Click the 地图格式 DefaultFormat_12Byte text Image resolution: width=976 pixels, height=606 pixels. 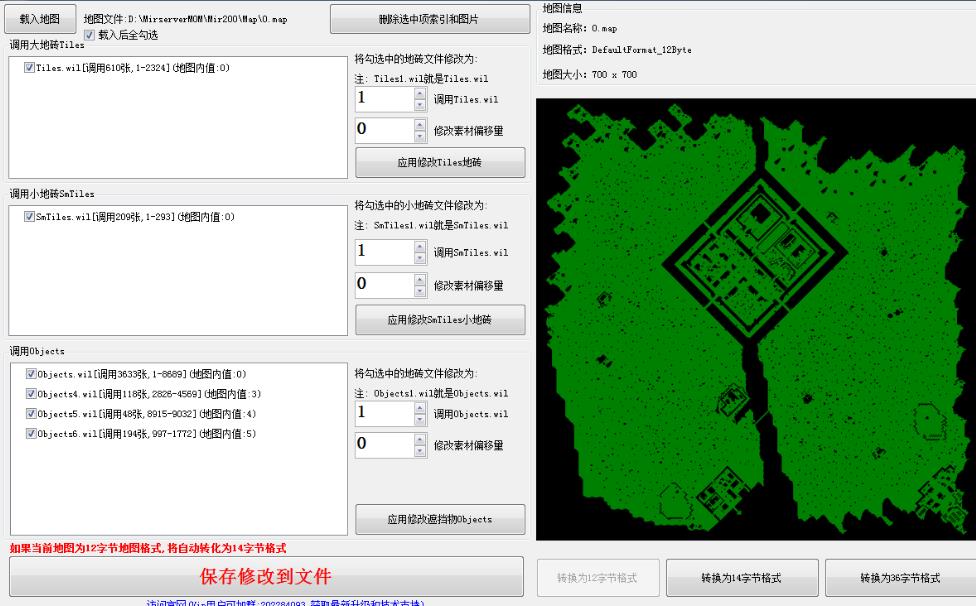pyautogui.click(x=617, y=50)
